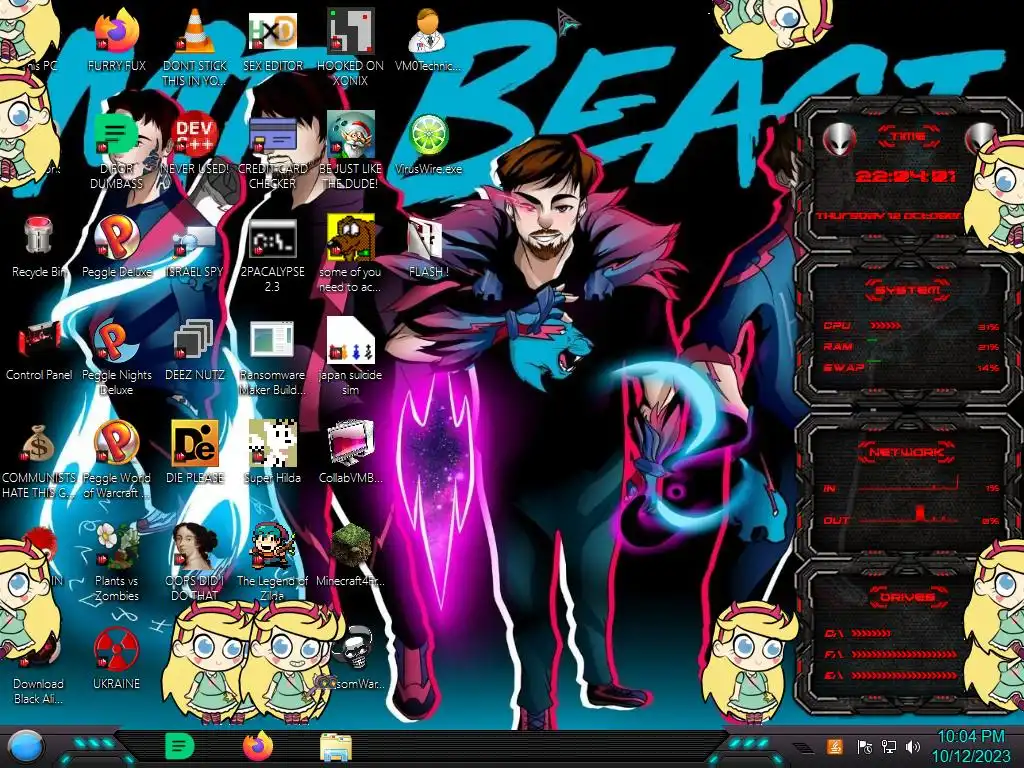
Task: Open the Start orb button
Action: coord(26,747)
